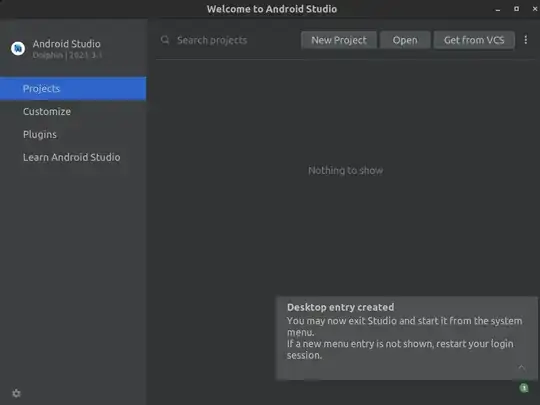Maximize the Welcome window

pos(516,9)
